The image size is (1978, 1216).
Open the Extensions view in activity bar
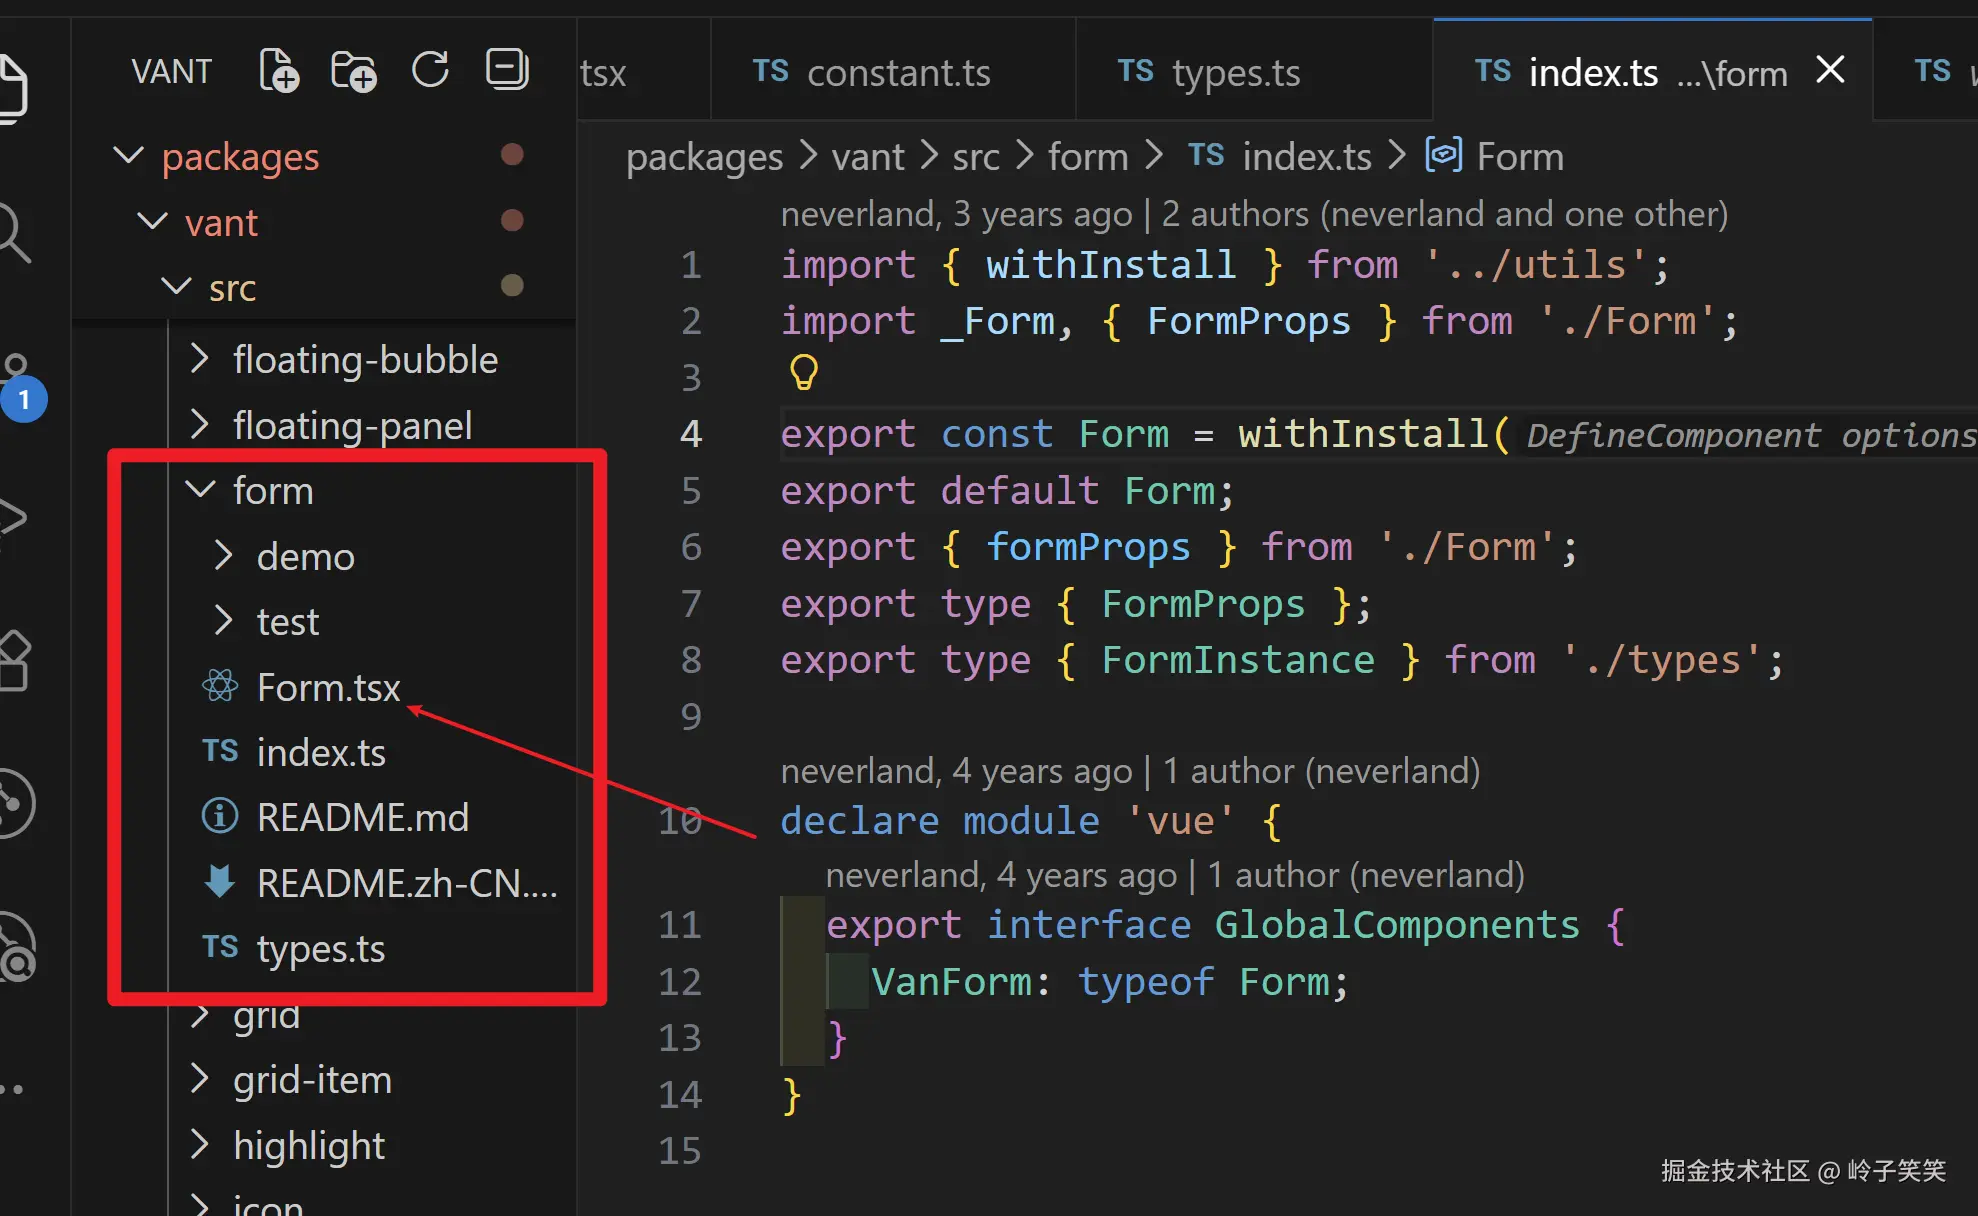14,661
